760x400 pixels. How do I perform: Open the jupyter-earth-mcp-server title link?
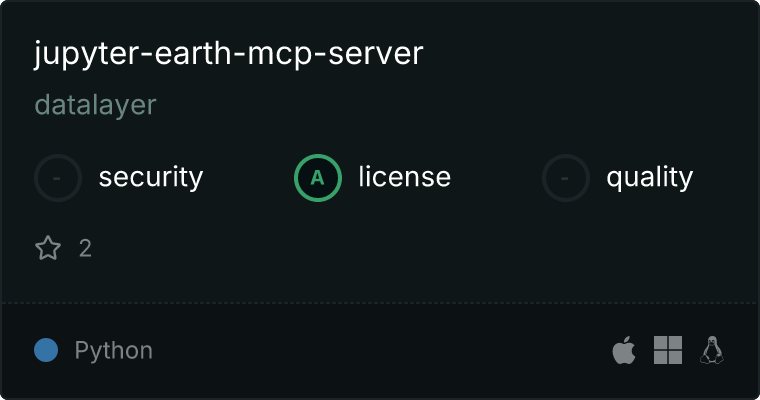(228, 54)
